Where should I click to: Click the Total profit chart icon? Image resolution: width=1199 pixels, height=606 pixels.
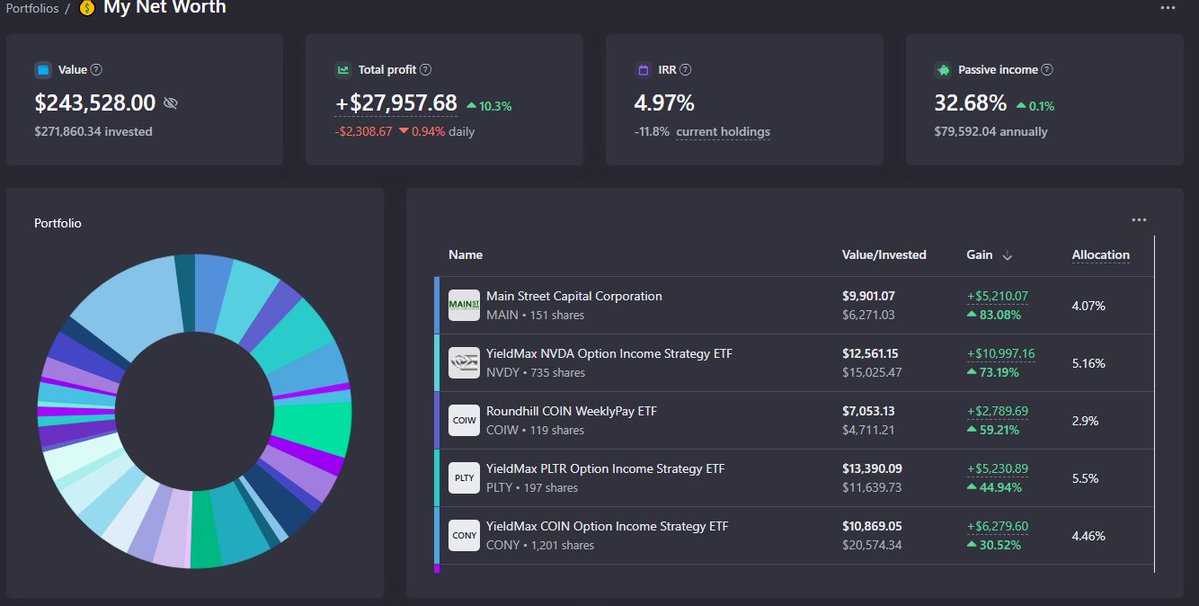coord(343,70)
